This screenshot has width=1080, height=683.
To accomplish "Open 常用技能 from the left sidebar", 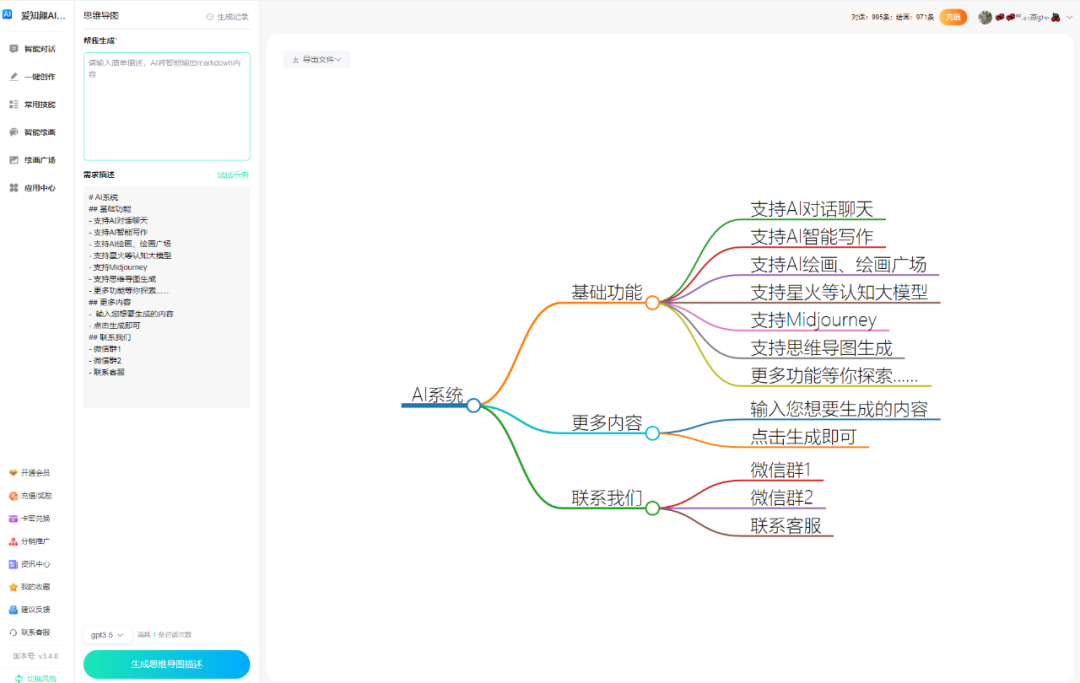I will click(x=33, y=104).
